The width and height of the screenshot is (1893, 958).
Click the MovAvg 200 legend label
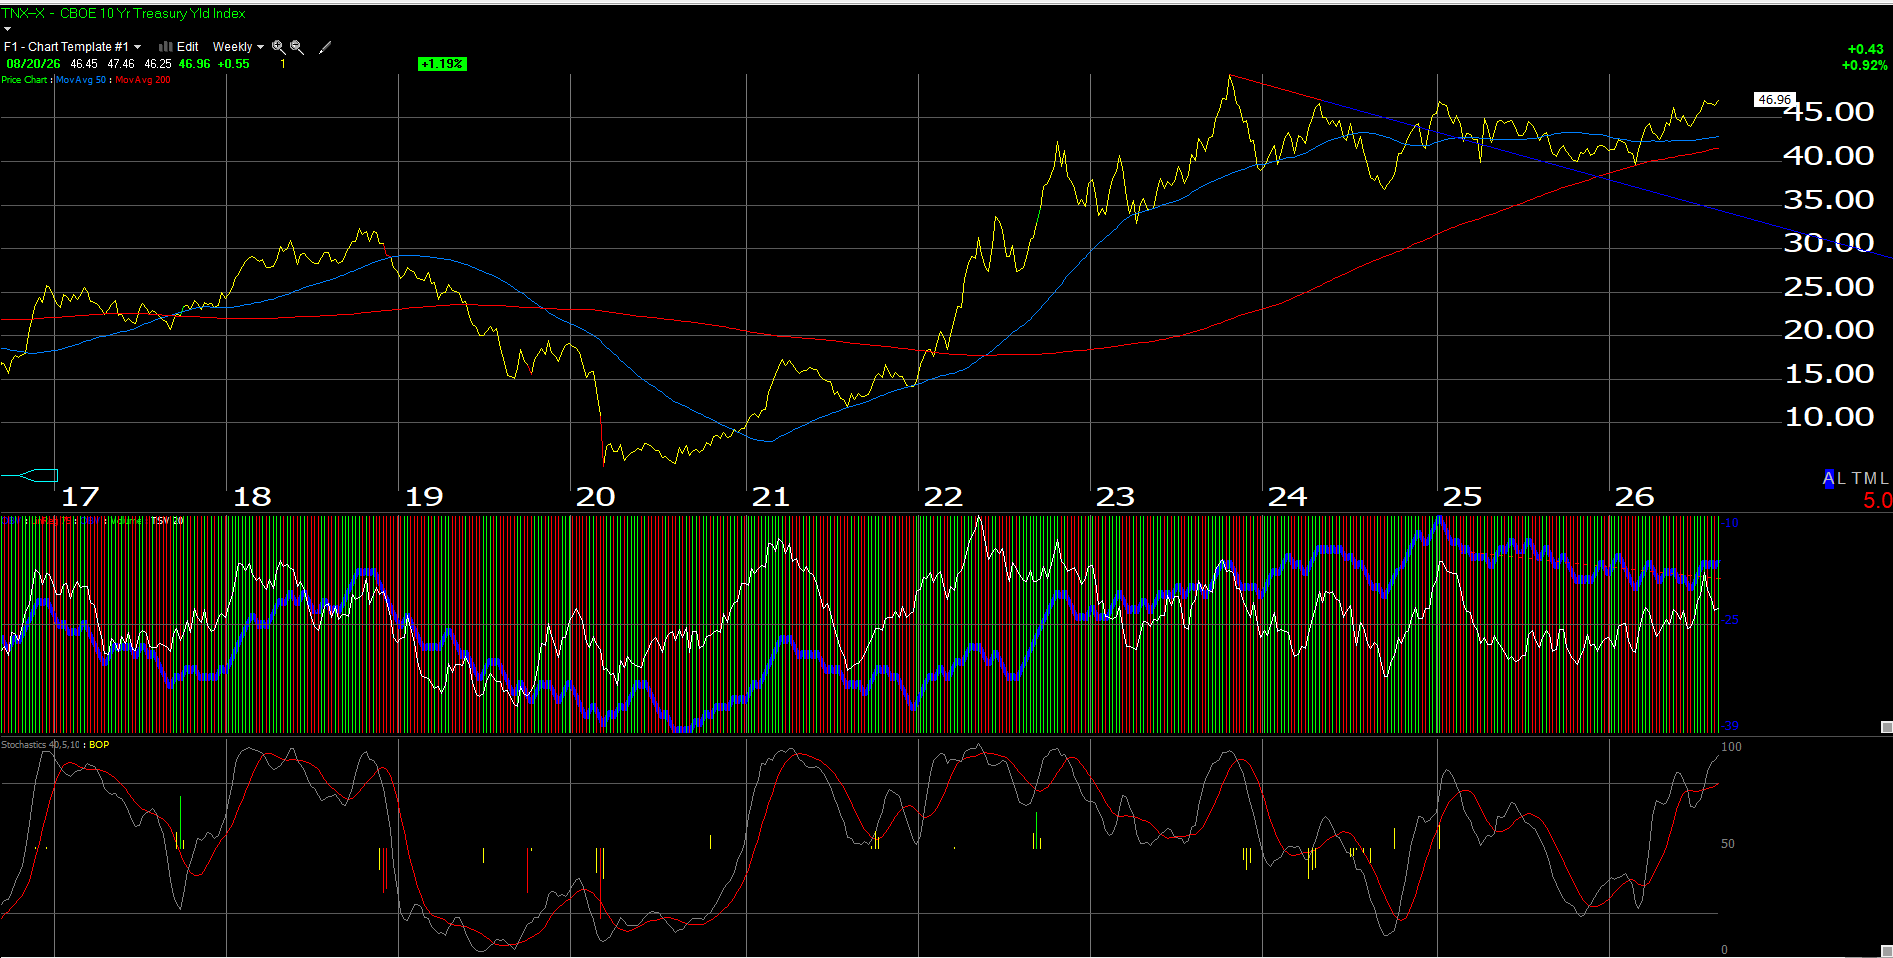click(143, 80)
